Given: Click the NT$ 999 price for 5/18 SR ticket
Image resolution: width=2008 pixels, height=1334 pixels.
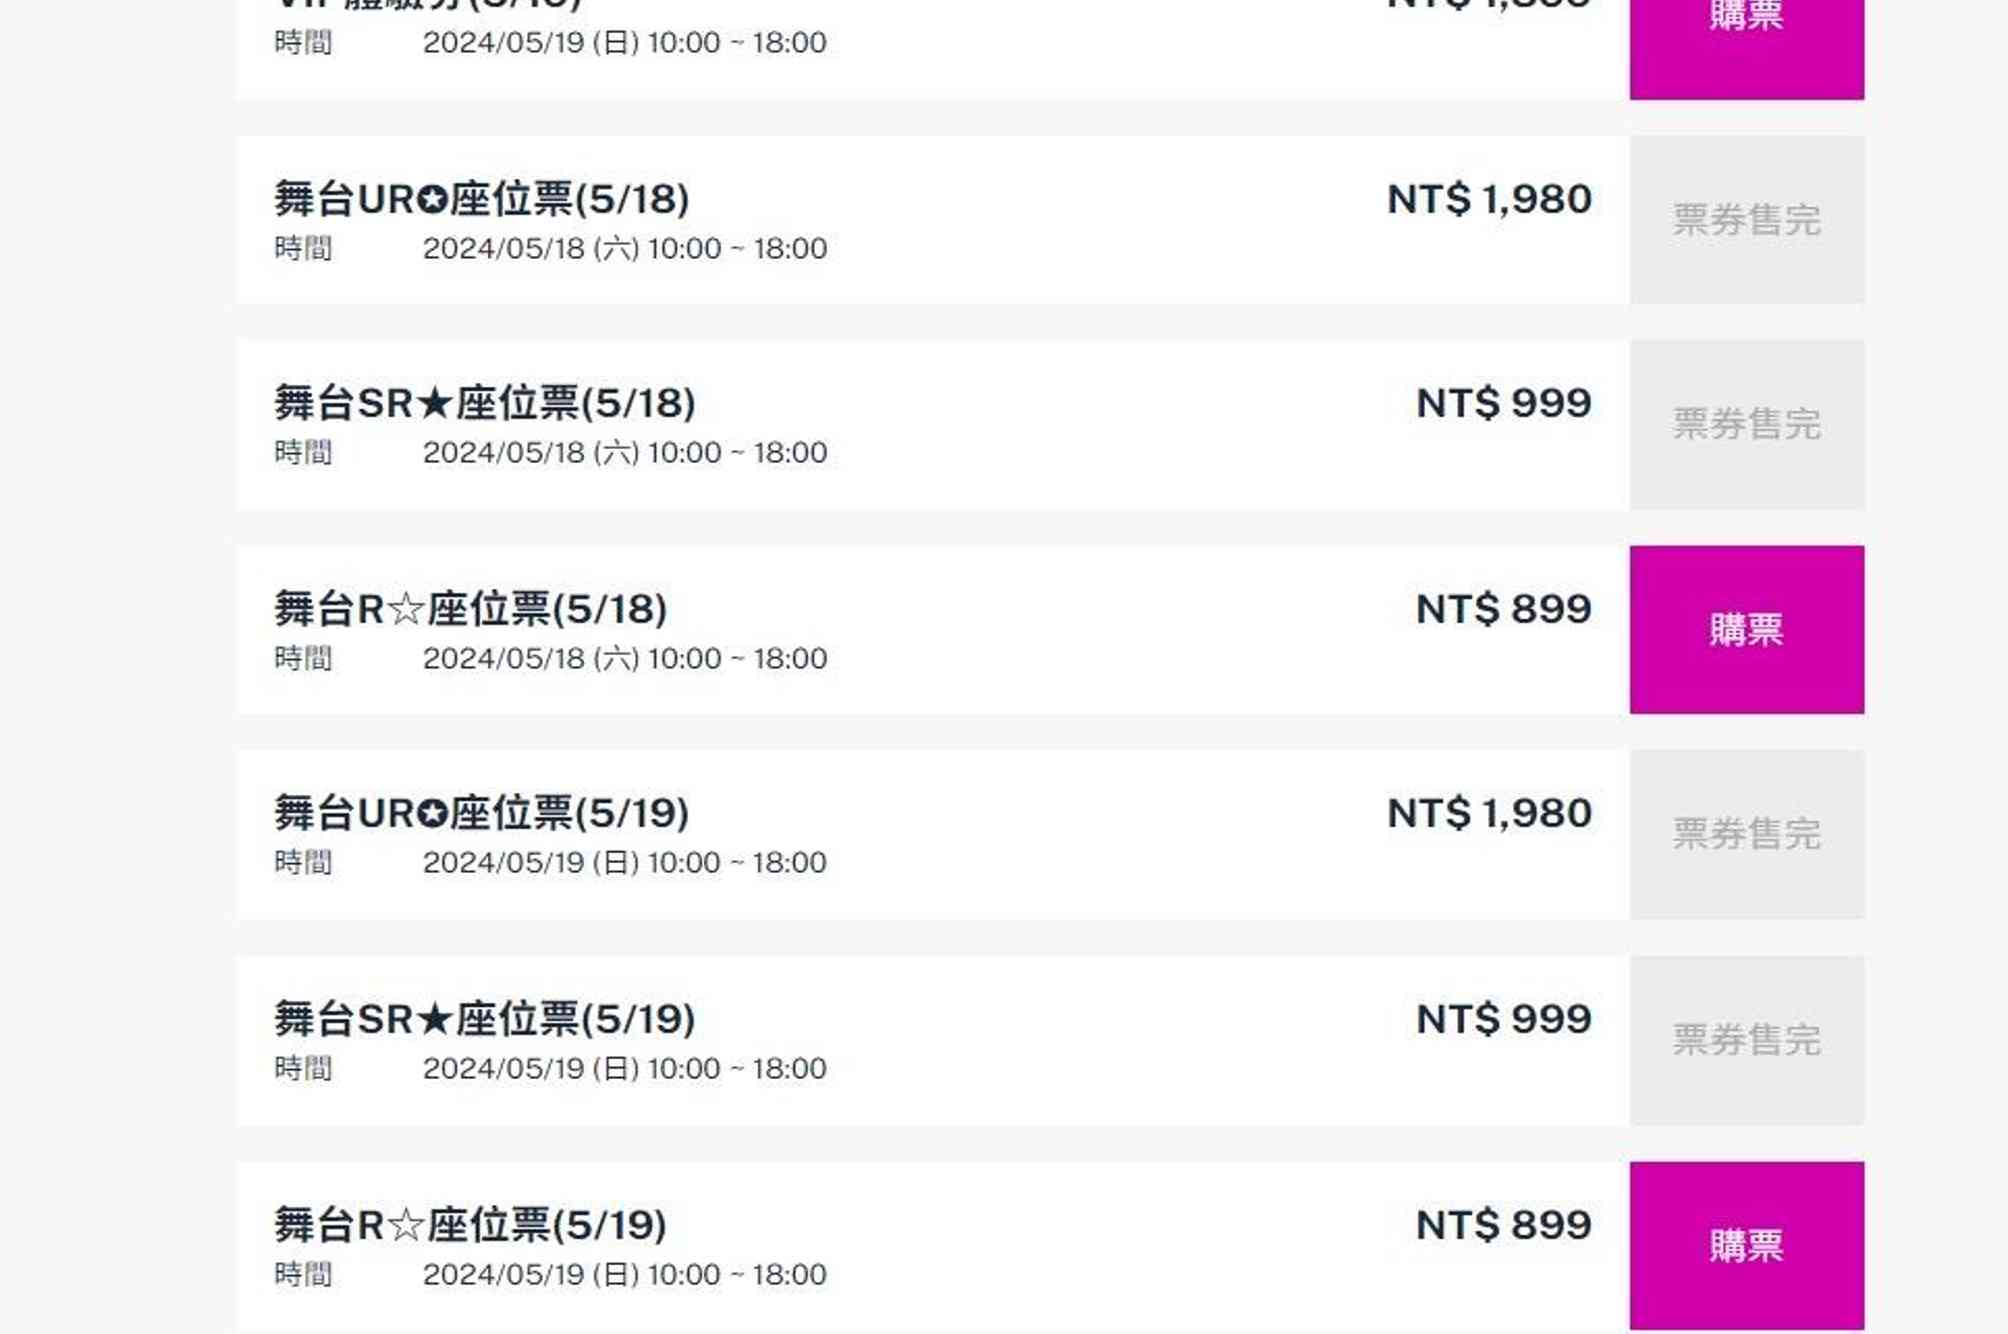Looking at the screenshot, I should click(x=1504, y=403).
